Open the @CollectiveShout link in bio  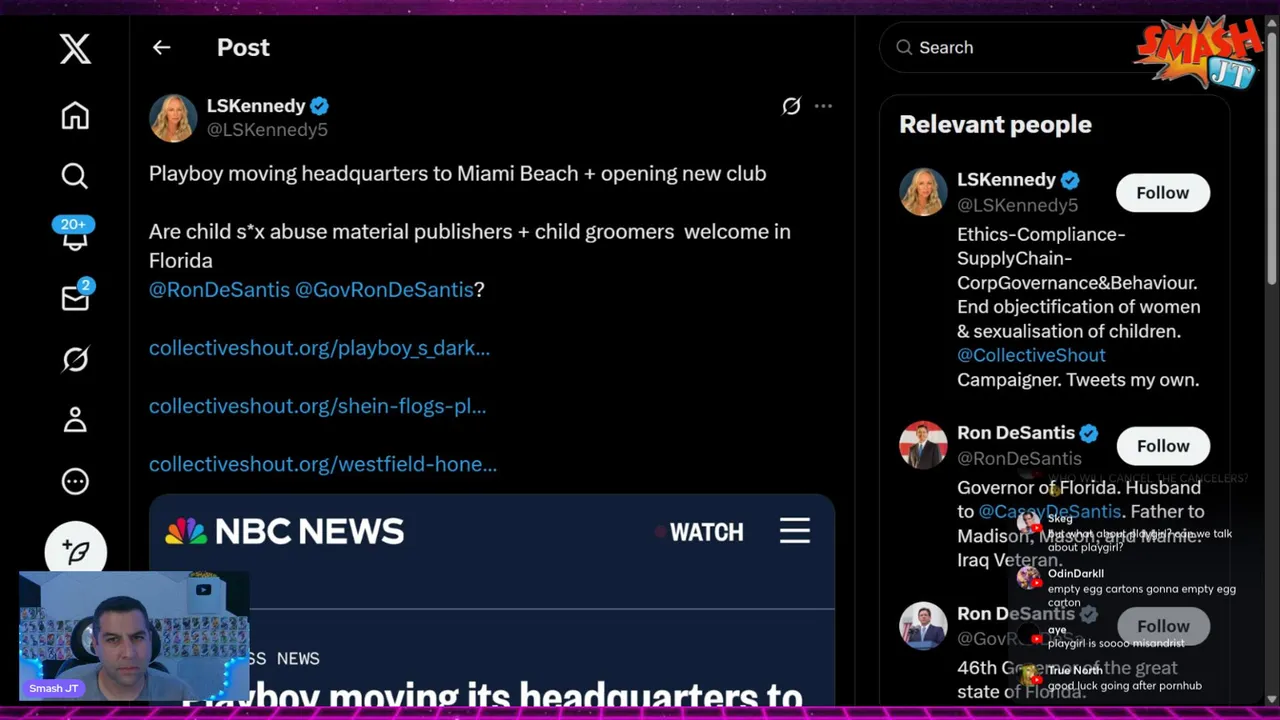coord(1031,355)
